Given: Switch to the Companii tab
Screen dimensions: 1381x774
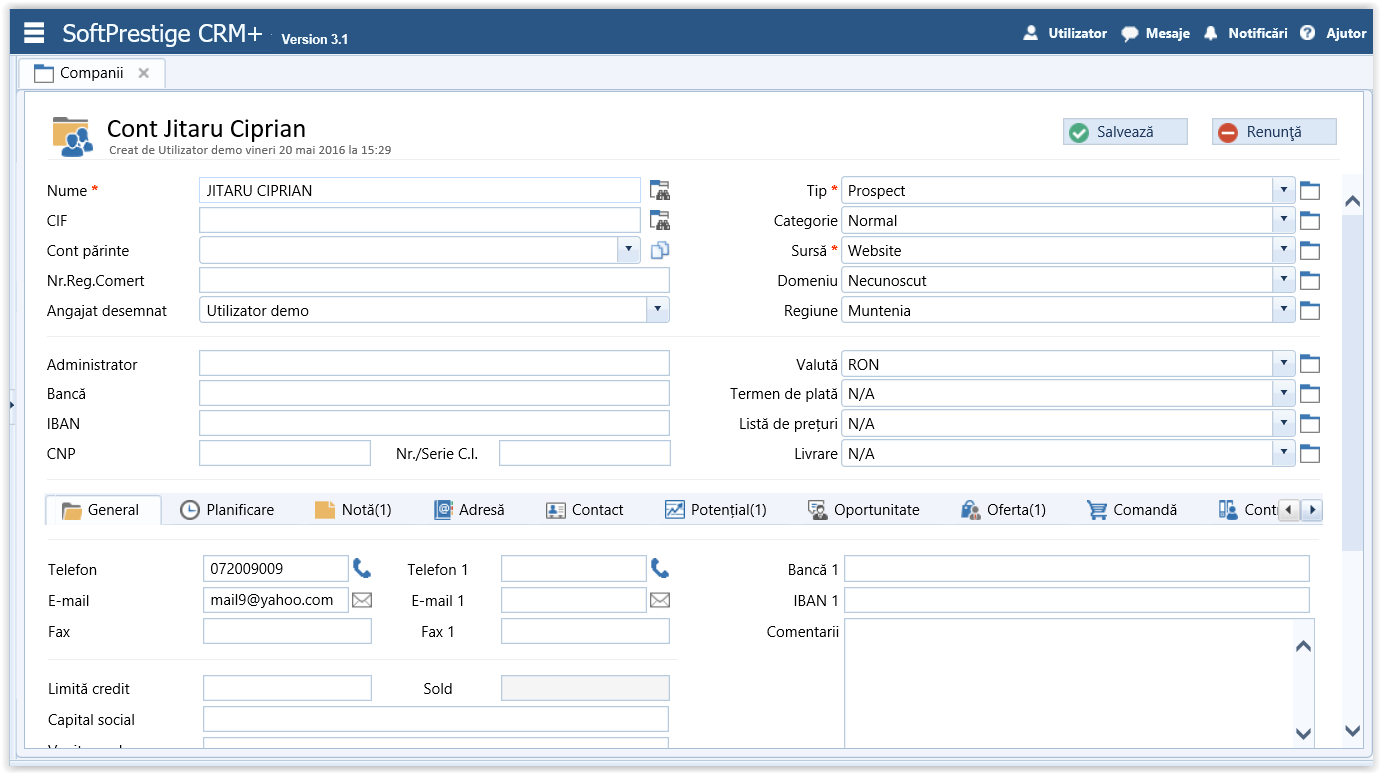Looking at the screenshot, I should click(91, 73).
